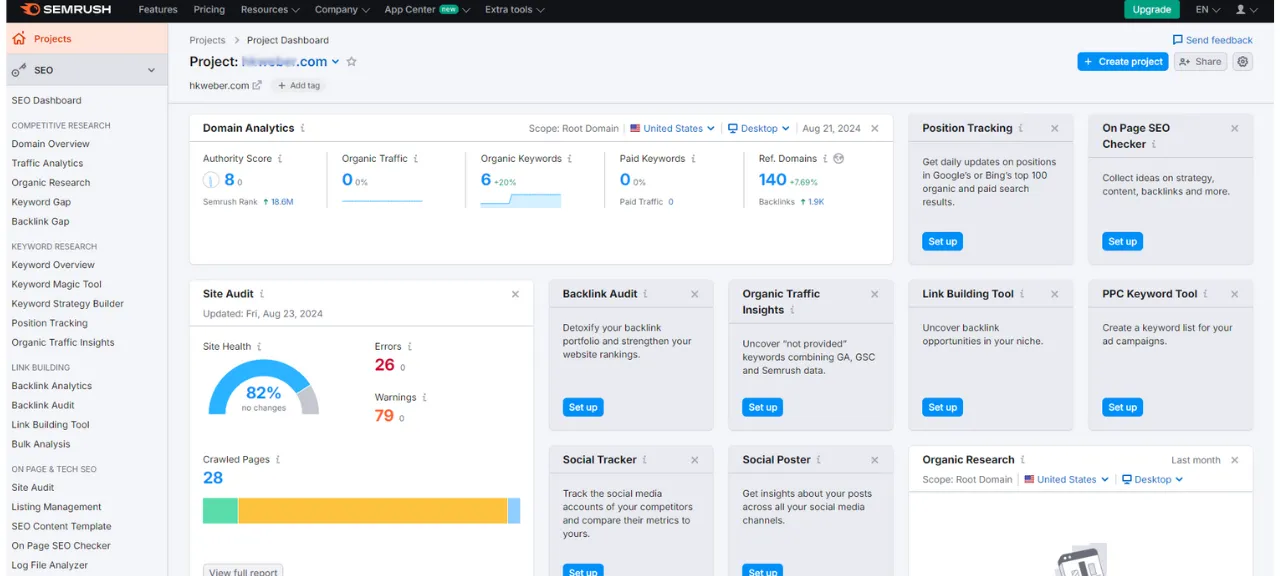
Task: Open Domain Overview in sidebar
Action: (x=50, y=144)
